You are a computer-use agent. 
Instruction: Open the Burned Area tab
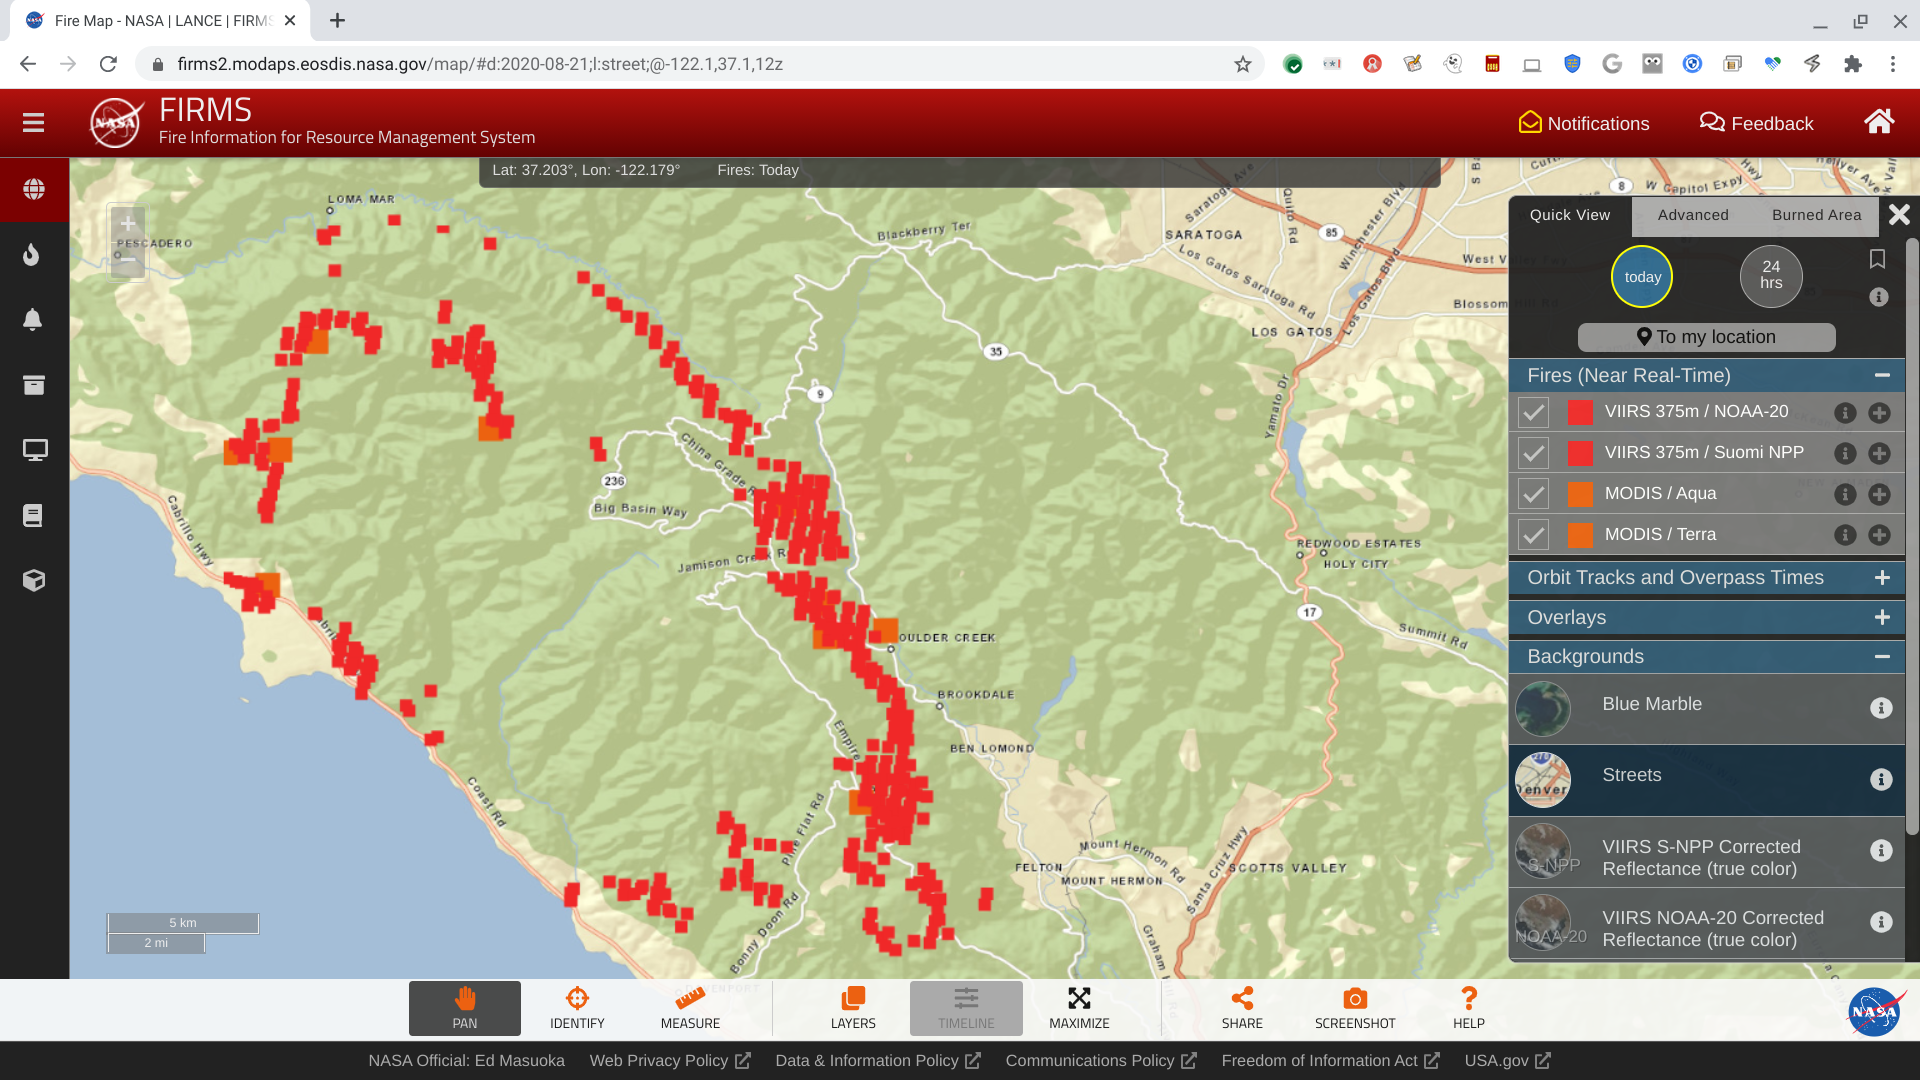click(1816, 215)
